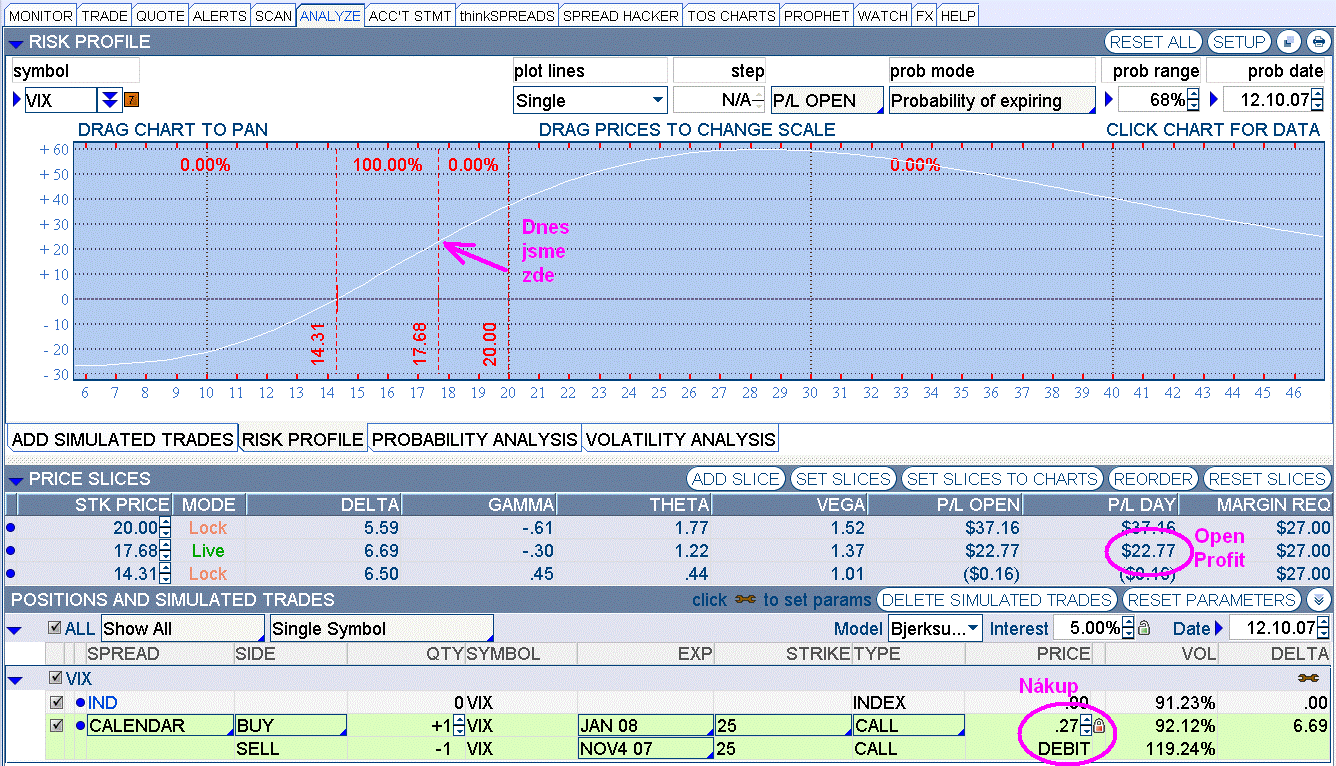Open the BUY side dropdown

tap(290, 726)
